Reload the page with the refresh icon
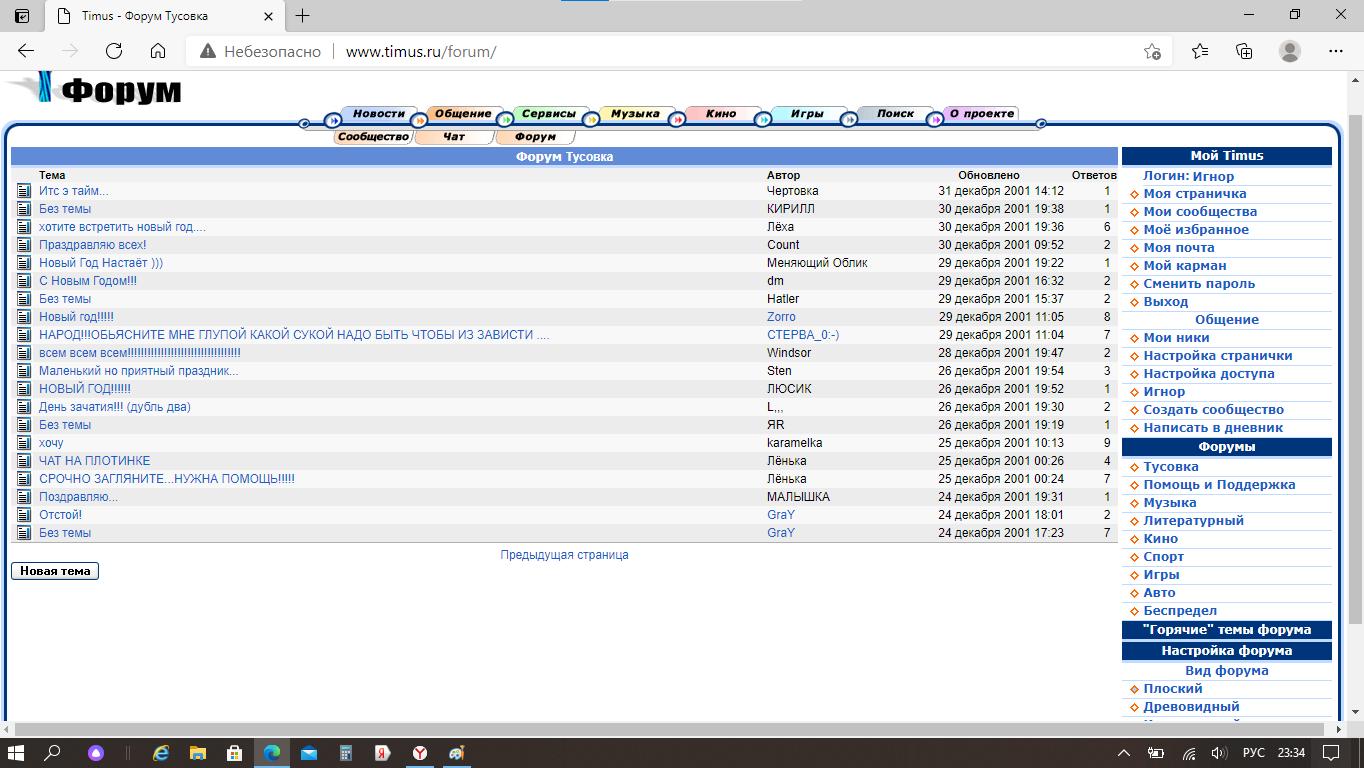Image resolution: width=1364 pixels, height=768 pixels. tap(114, 51)
